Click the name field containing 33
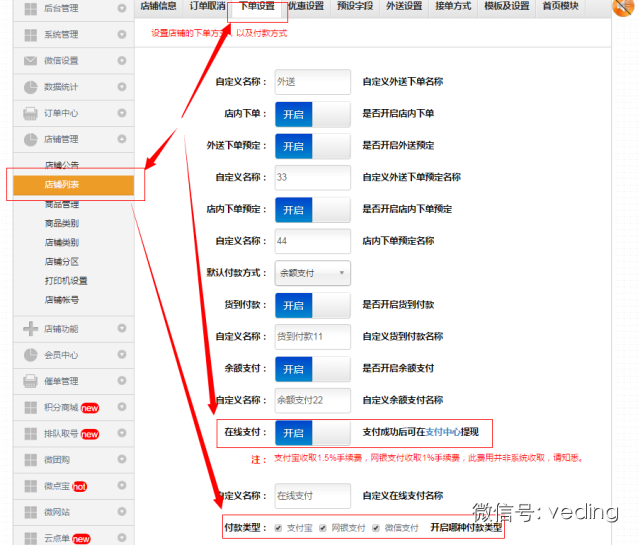Viewport: 640px width, 545px height. pyautogui.click(x=313, y=178)
